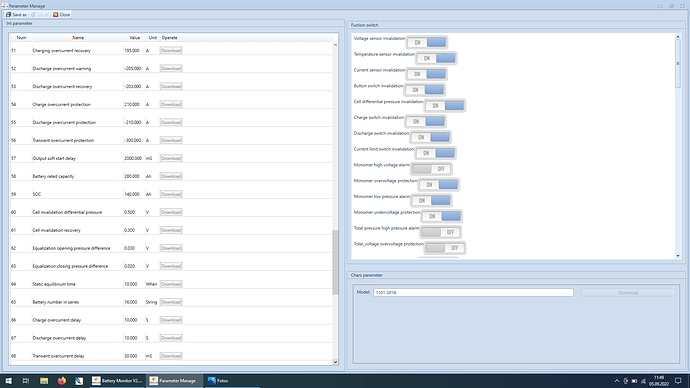
Task: Click Download in the SOC row
Action: point(171,194)
